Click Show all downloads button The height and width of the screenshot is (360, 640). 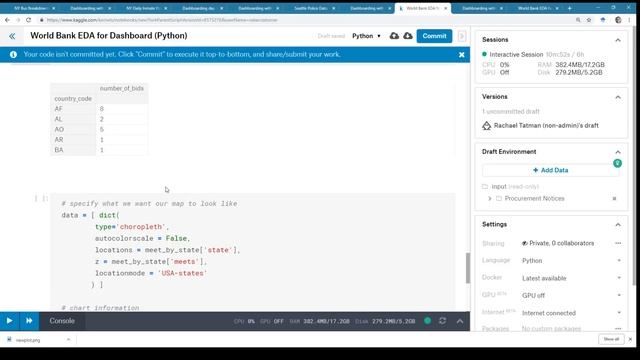click(611, 339)
